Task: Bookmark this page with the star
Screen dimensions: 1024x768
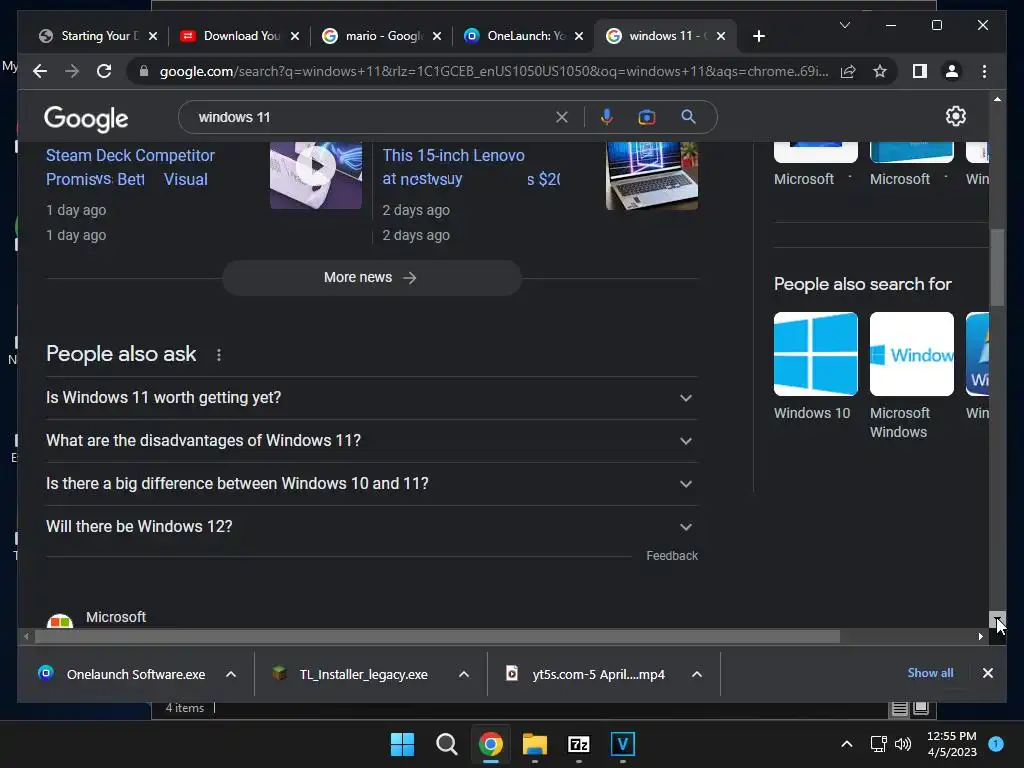Action: coord(880,71)
